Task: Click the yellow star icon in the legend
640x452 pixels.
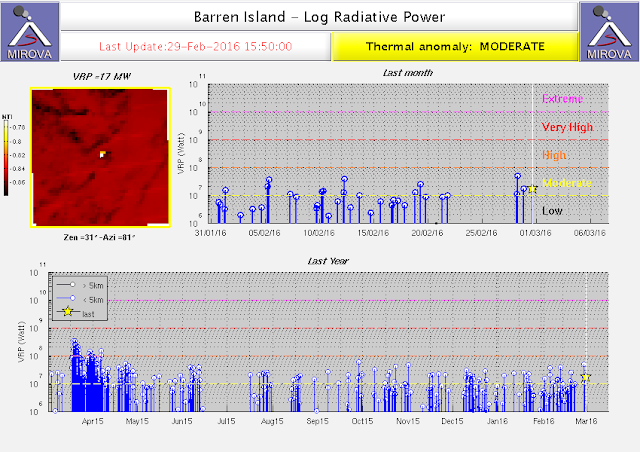Action: 68,312
